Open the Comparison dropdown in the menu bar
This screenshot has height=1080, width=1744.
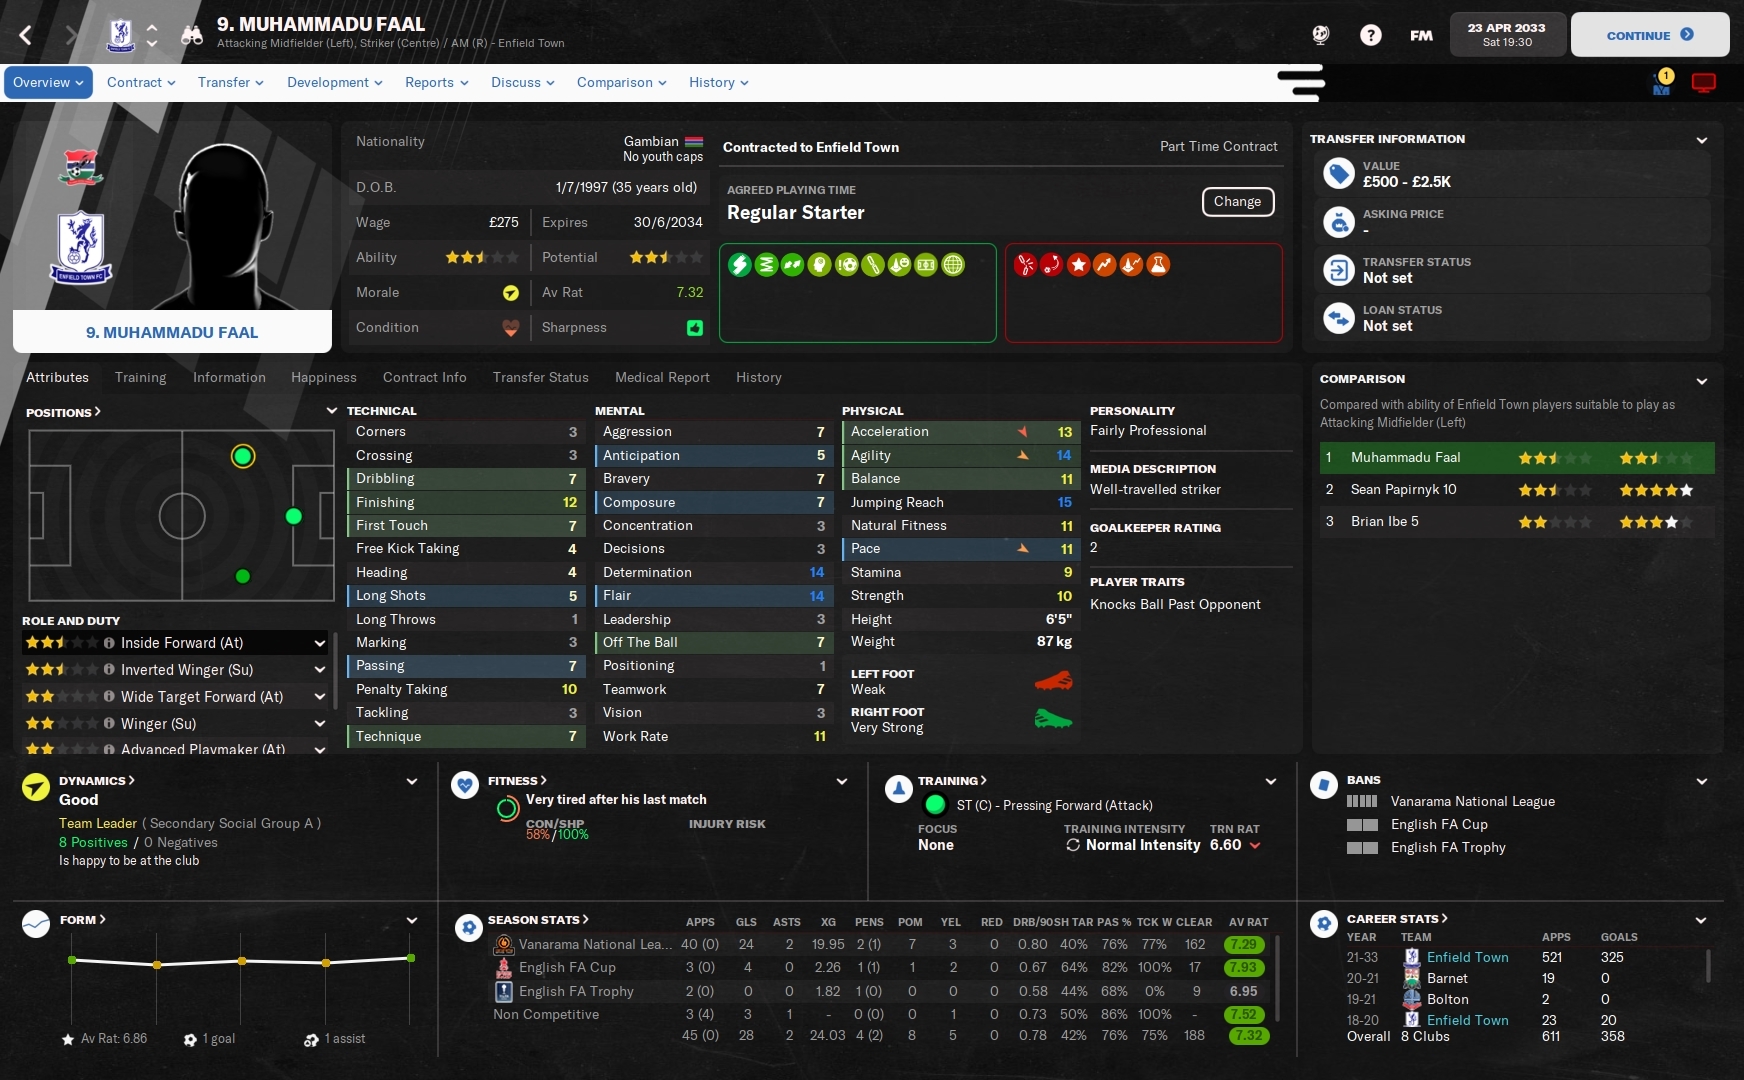(x=622, y=83)
